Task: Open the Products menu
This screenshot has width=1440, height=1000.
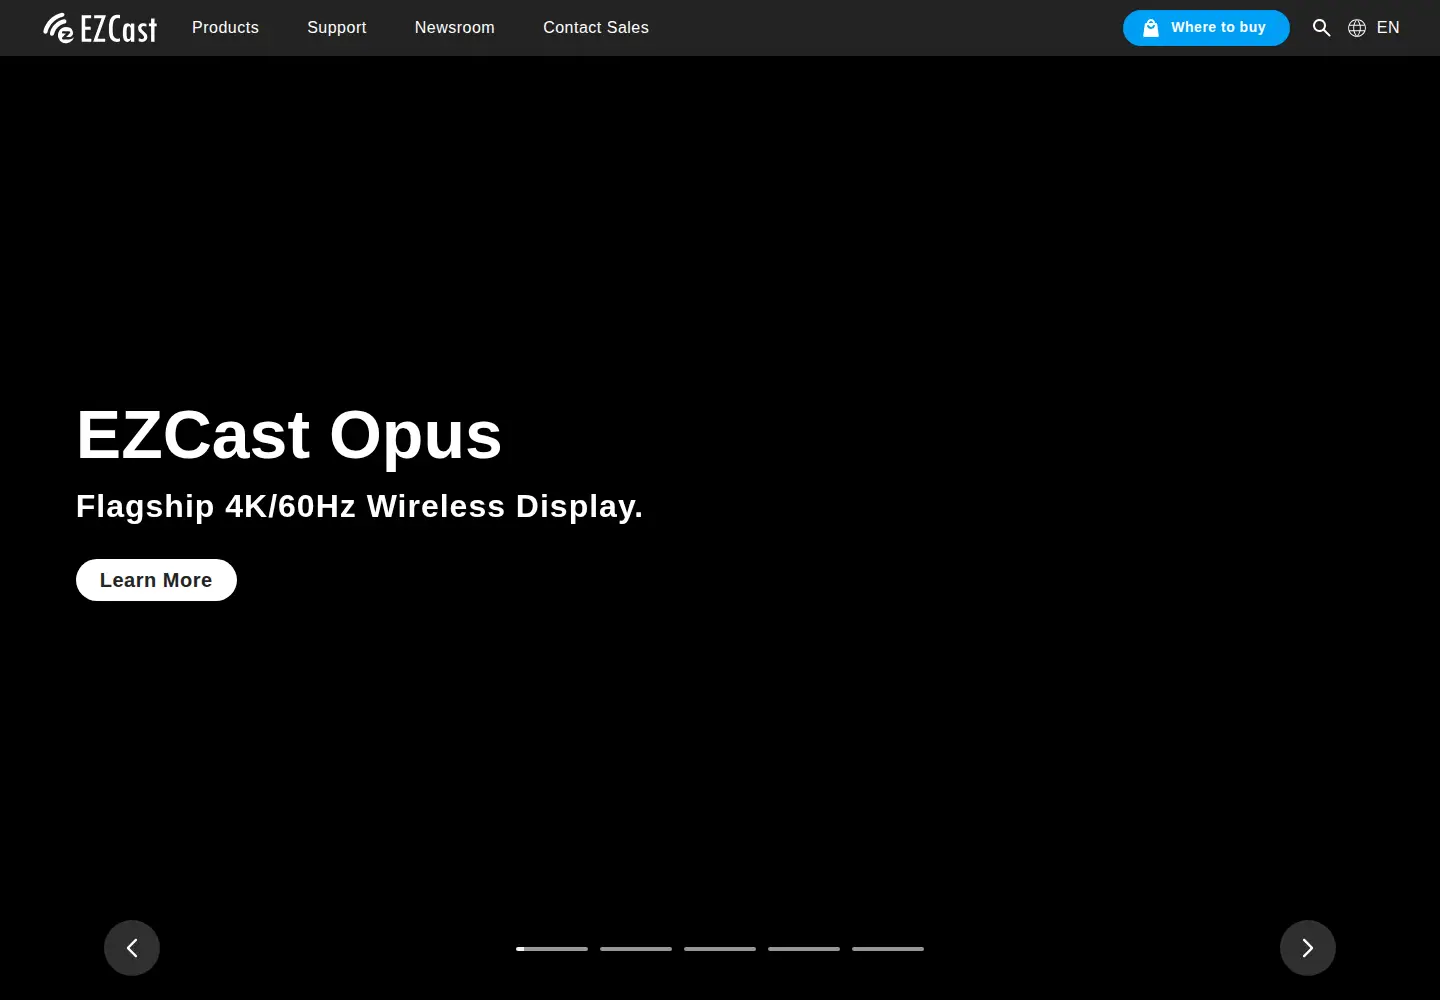Action: [x=225, y=28]
